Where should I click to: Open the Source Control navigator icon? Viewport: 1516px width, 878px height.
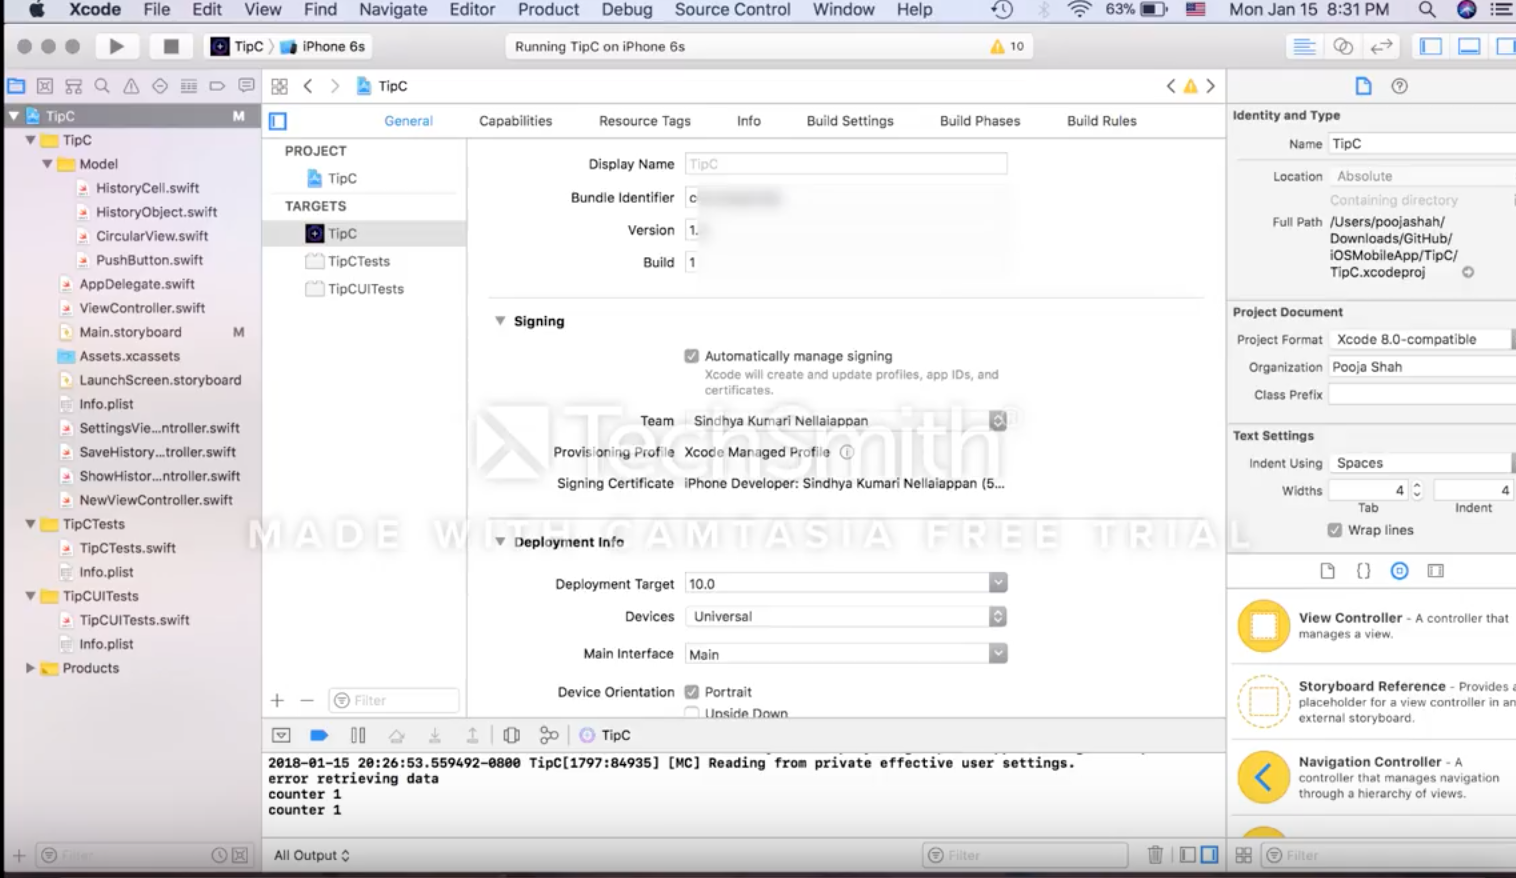pos(45,86)
